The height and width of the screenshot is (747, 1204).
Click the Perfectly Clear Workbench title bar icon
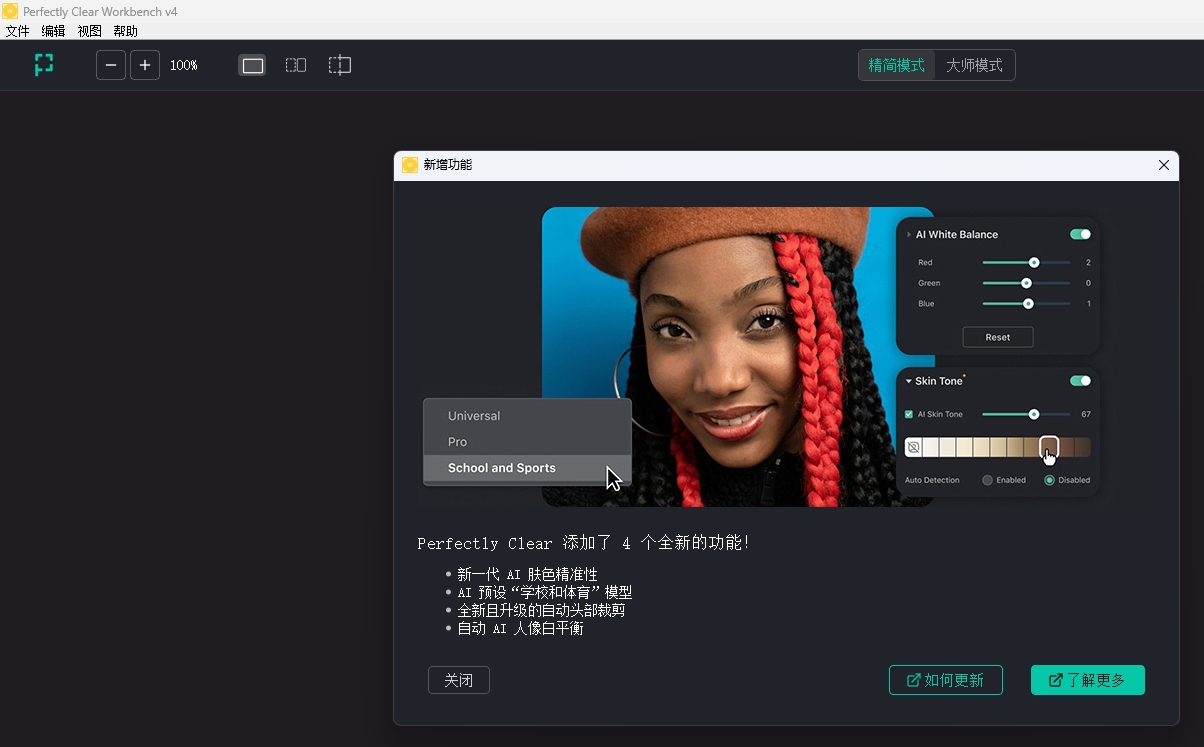click(x=10, y=11)
